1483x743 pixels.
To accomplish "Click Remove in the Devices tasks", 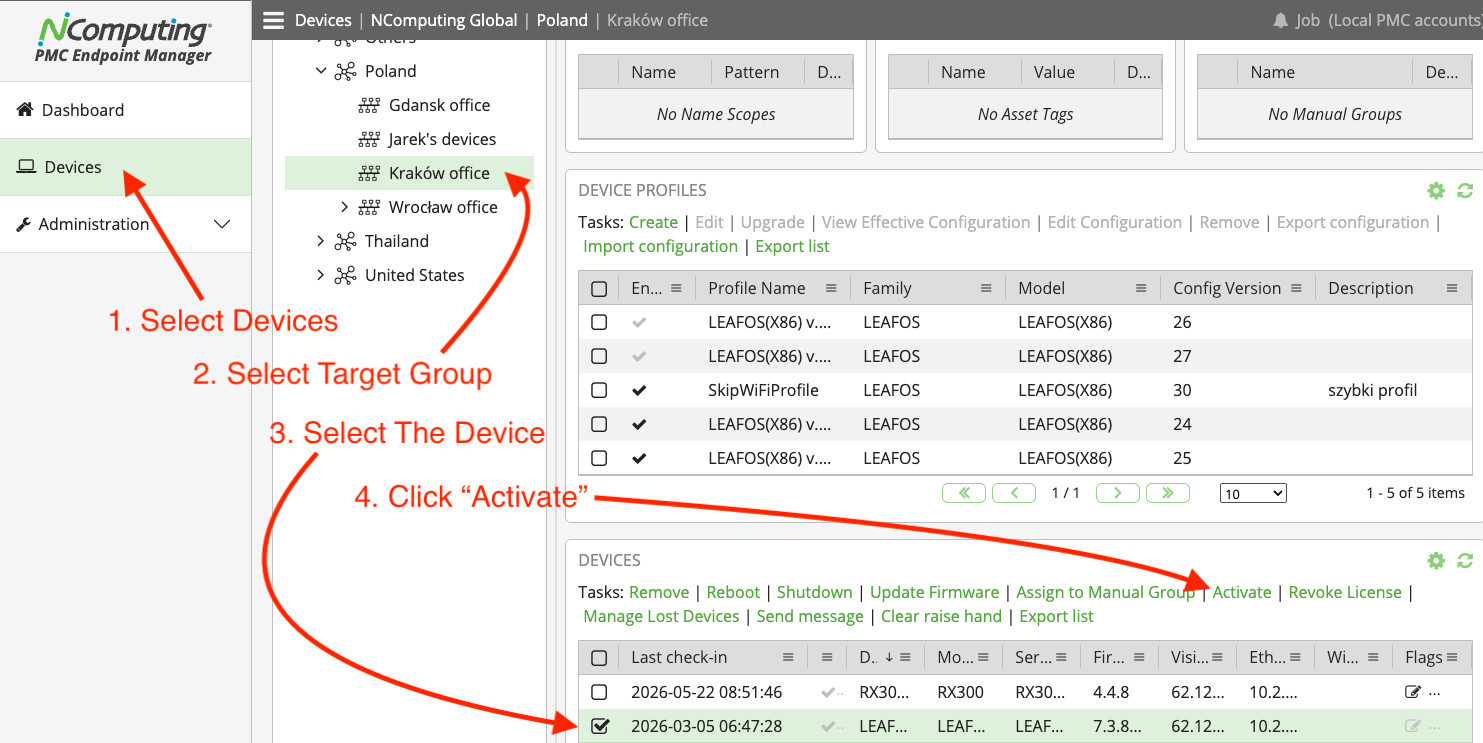I will point(659,592).
